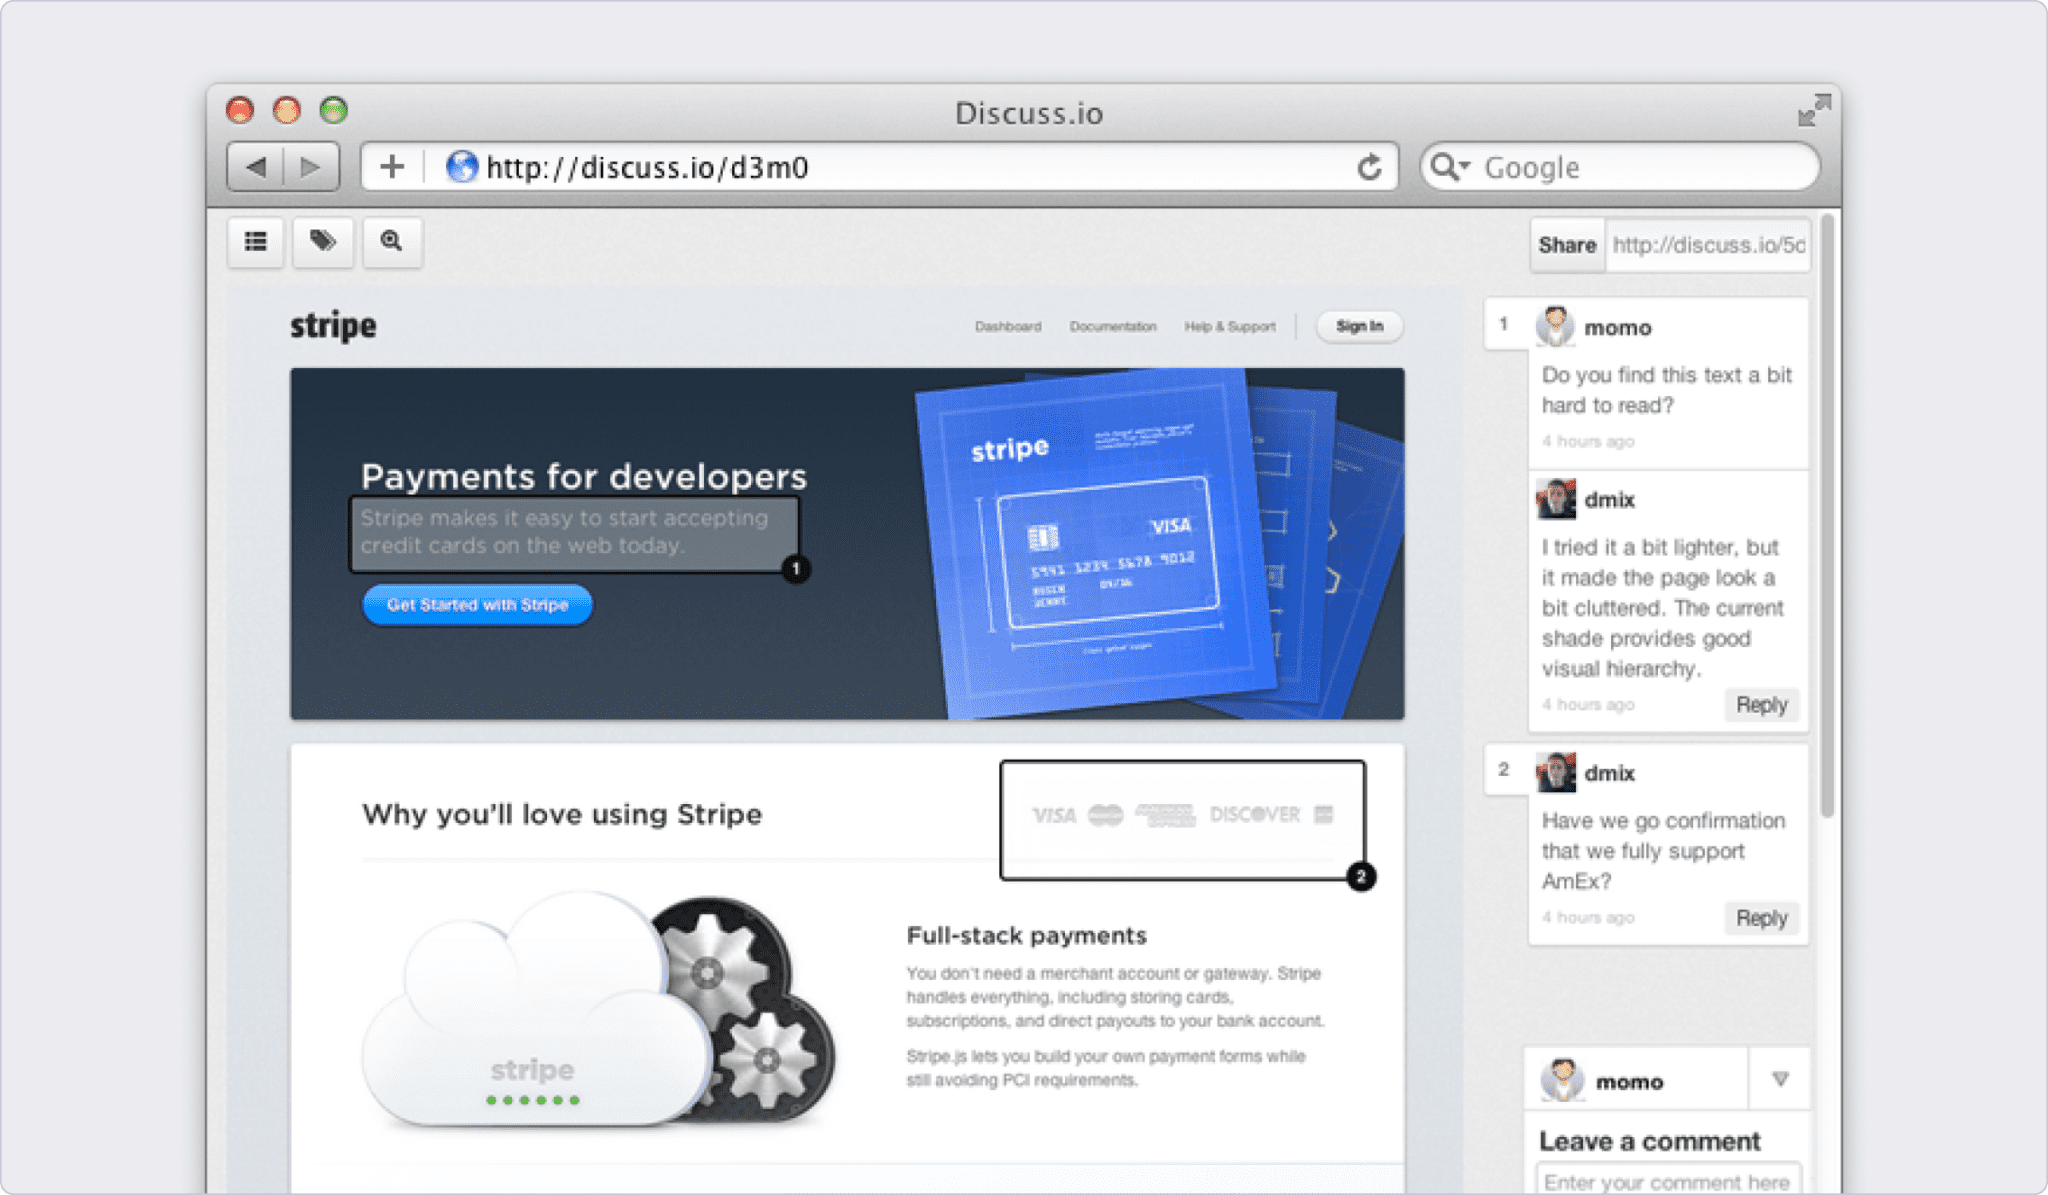Expand annotation marker 2 near the card logos
This screenshot has height=1195, width=2048.
pyautogui.click(x=1362, y=878)
